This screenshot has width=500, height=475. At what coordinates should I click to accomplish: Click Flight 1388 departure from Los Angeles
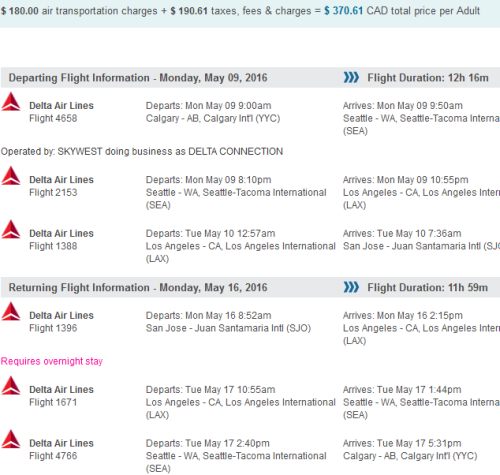[x=241, y=246]
